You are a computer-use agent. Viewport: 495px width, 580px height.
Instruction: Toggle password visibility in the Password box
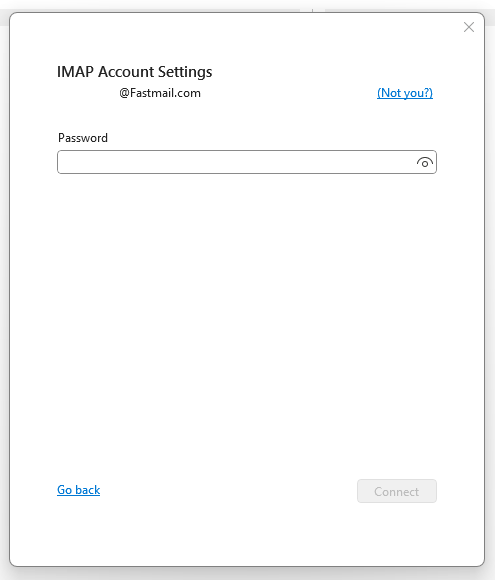[425, 162]
